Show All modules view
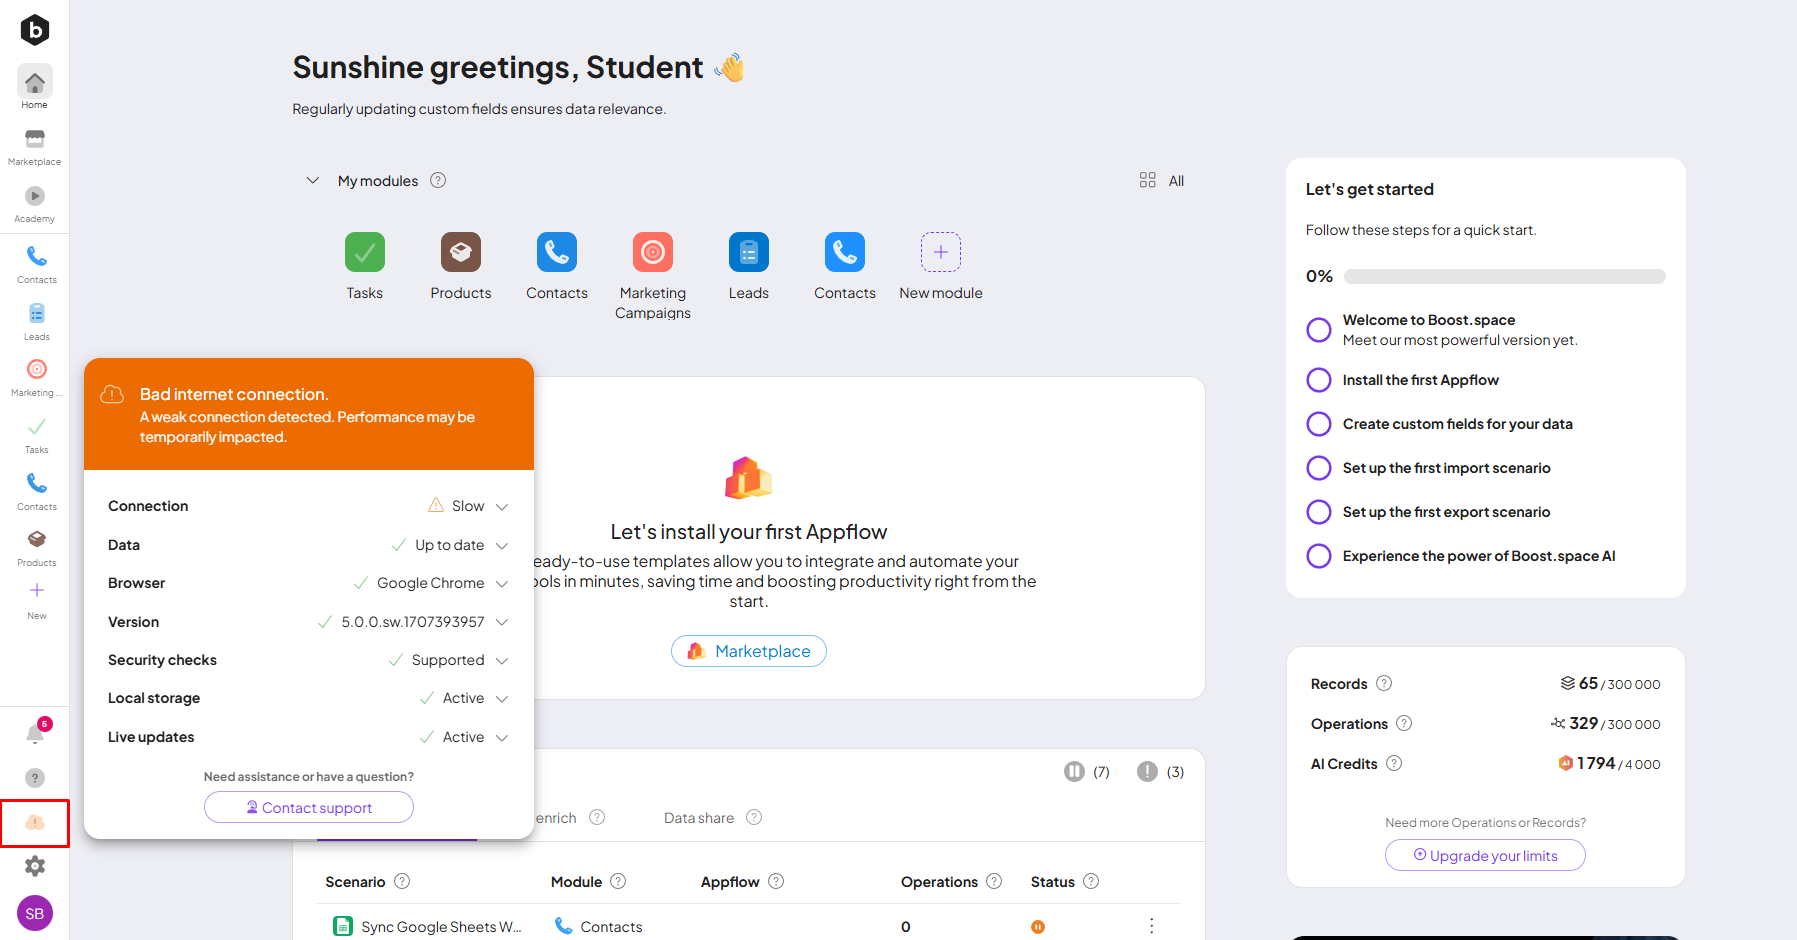 coord(1162,181)
